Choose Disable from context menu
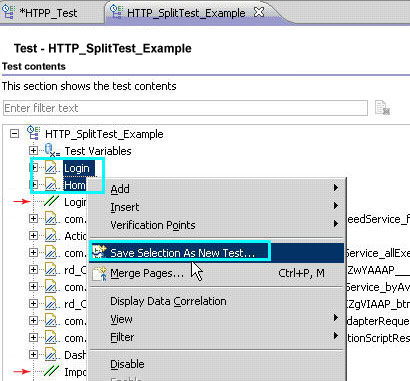 (x=216, y=364)
